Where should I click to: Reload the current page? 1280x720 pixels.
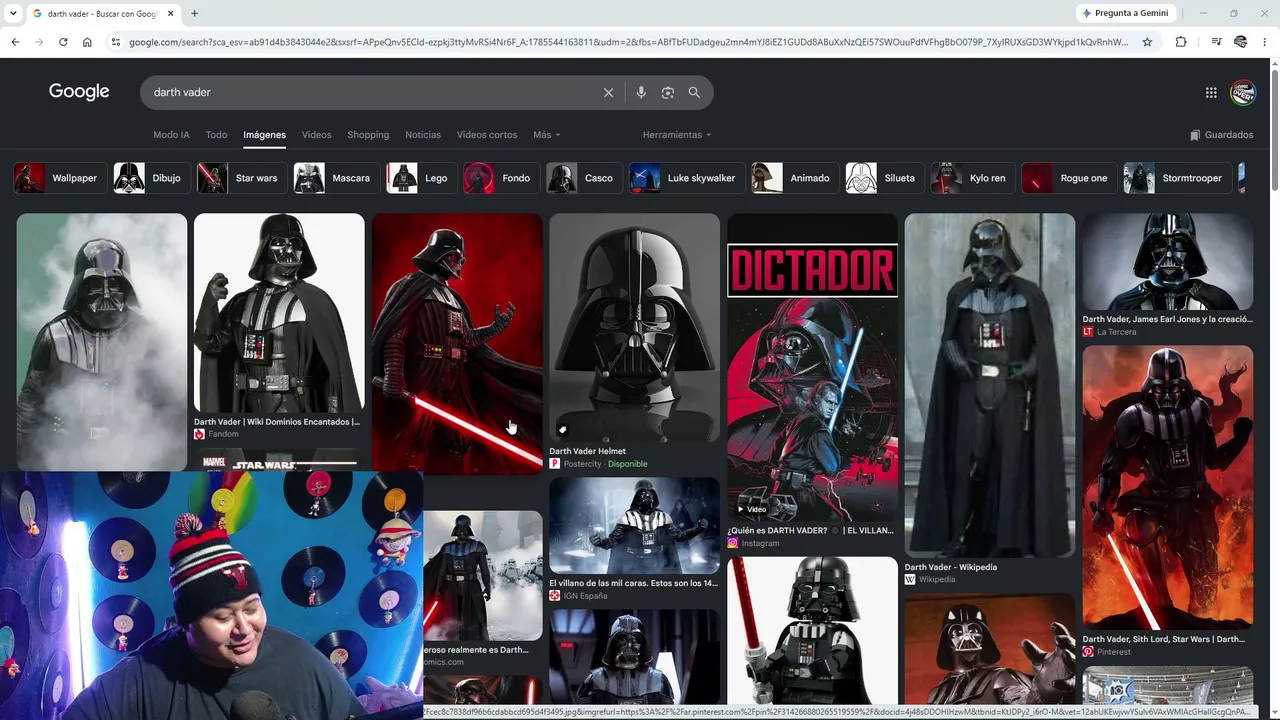63,42
